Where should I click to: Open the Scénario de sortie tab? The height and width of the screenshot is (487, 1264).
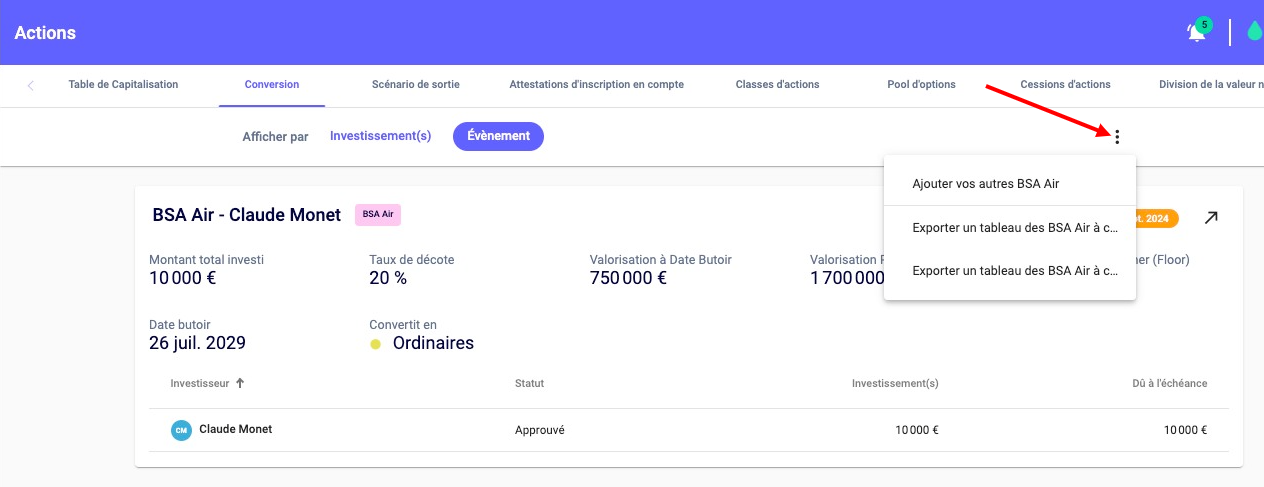click(415, 85)
